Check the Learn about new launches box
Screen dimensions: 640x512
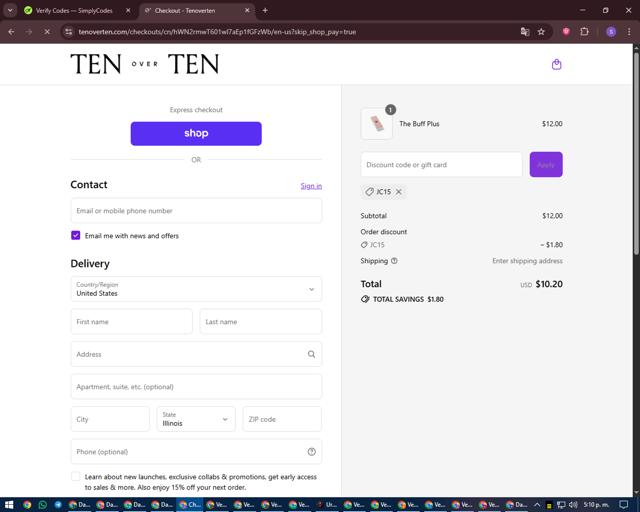pyautogui.click(x=76, y=476)
